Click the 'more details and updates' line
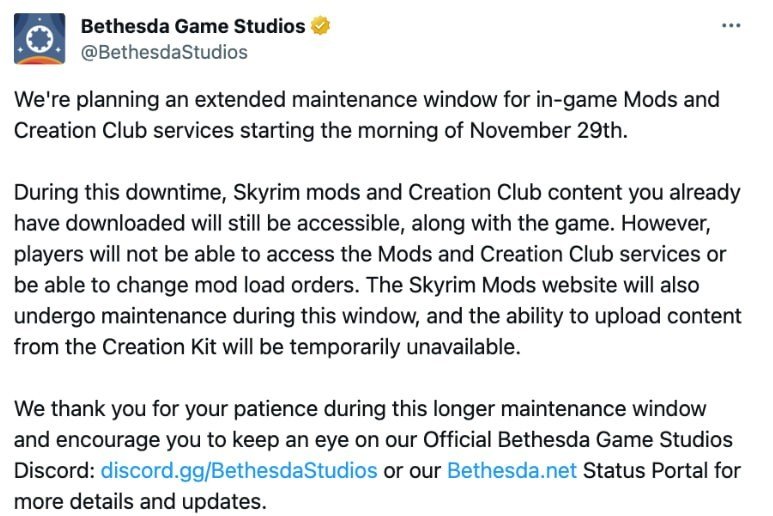Viewport: 773px width, 516px height. [140, 502]
